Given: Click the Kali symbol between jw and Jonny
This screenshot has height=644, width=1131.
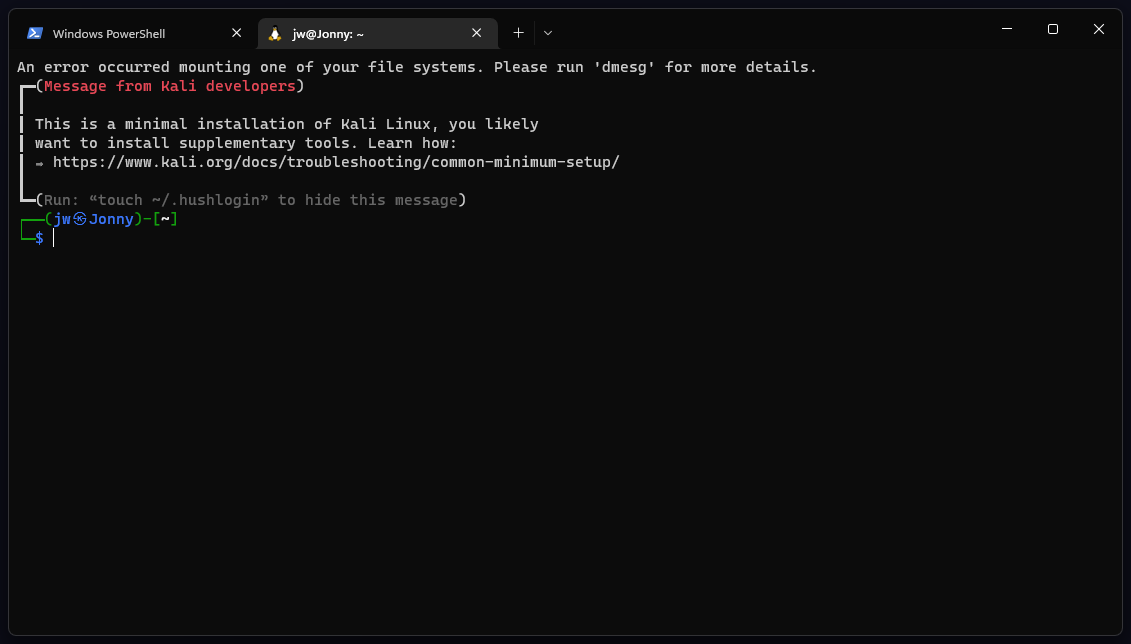Looking at the screenshot, I should point(80,219).
